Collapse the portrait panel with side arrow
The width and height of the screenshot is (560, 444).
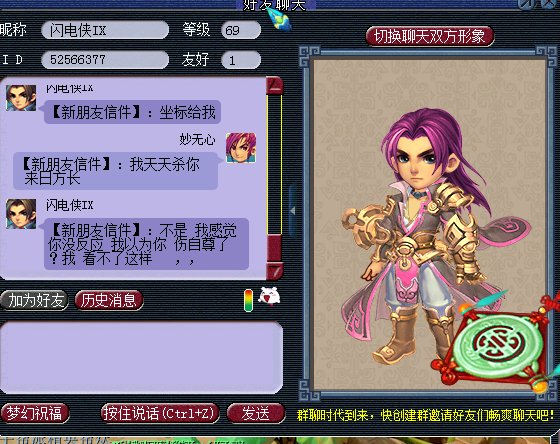(292, 211)
